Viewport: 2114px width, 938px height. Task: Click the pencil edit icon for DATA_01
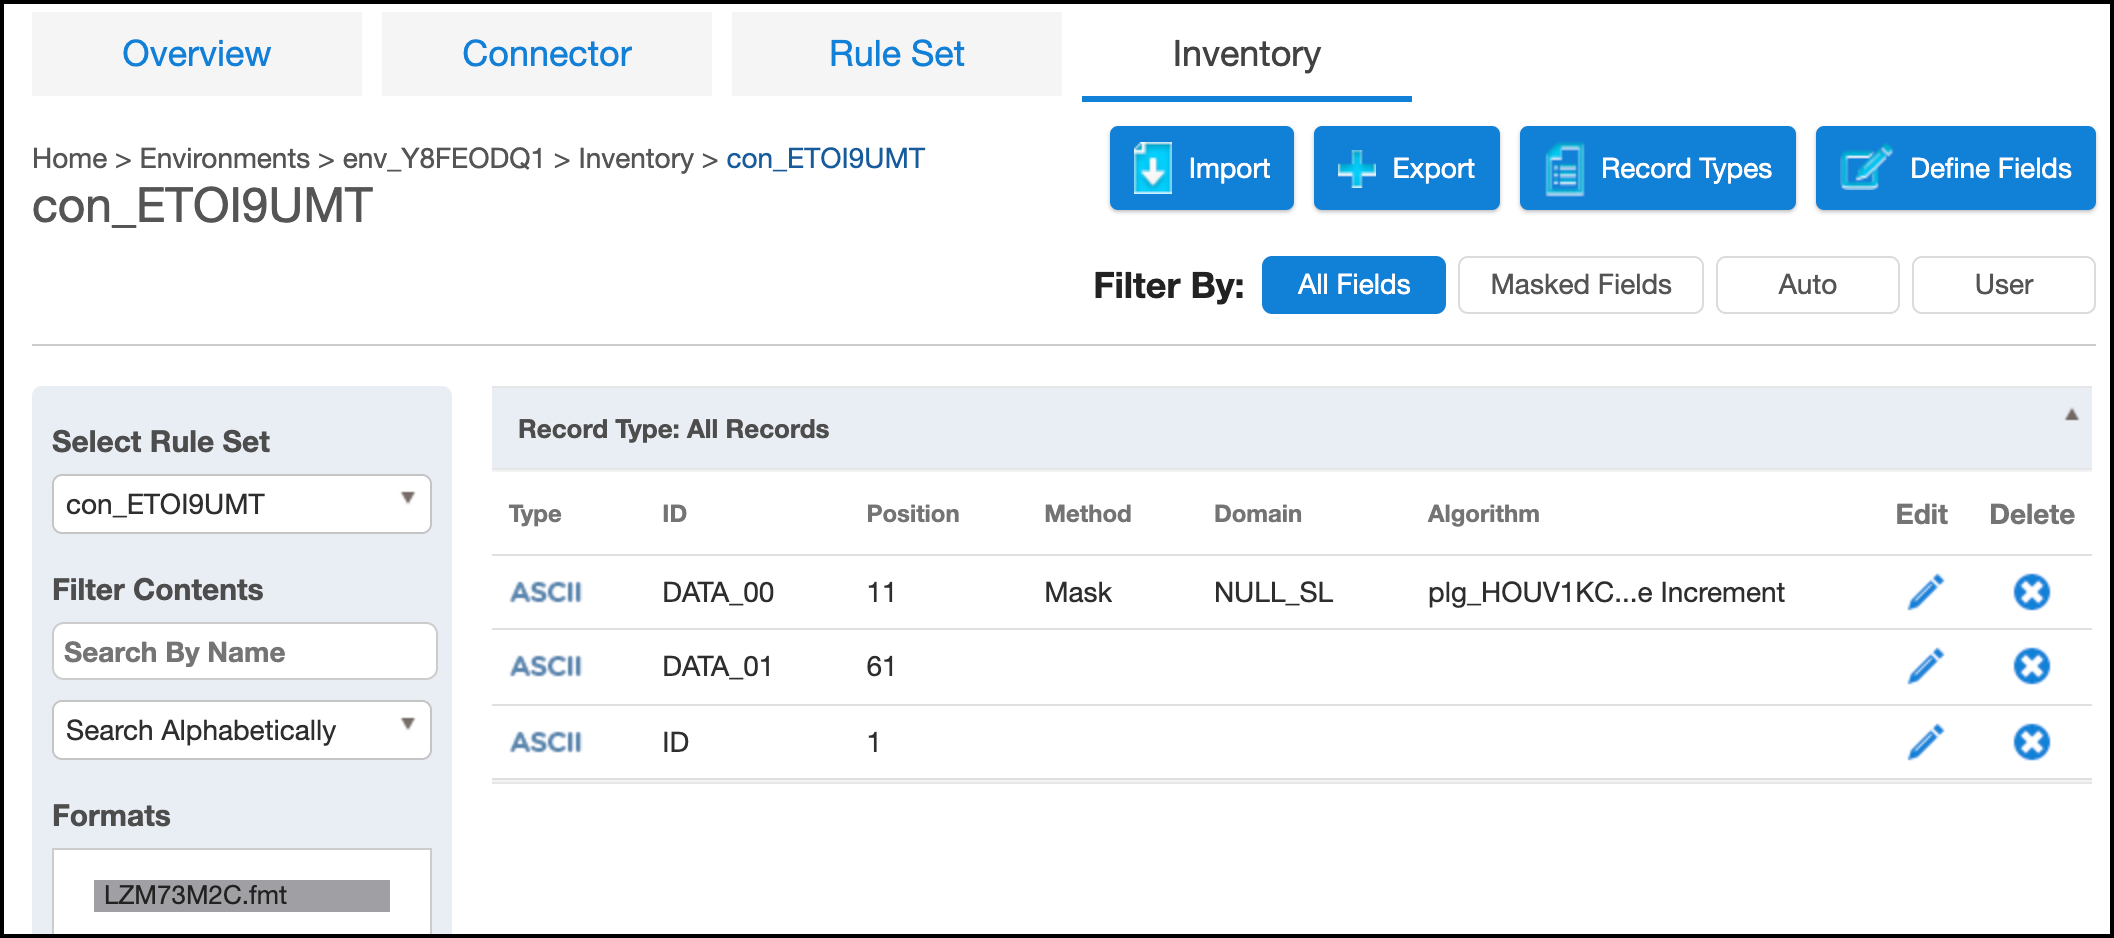[x=1925, y=666]
